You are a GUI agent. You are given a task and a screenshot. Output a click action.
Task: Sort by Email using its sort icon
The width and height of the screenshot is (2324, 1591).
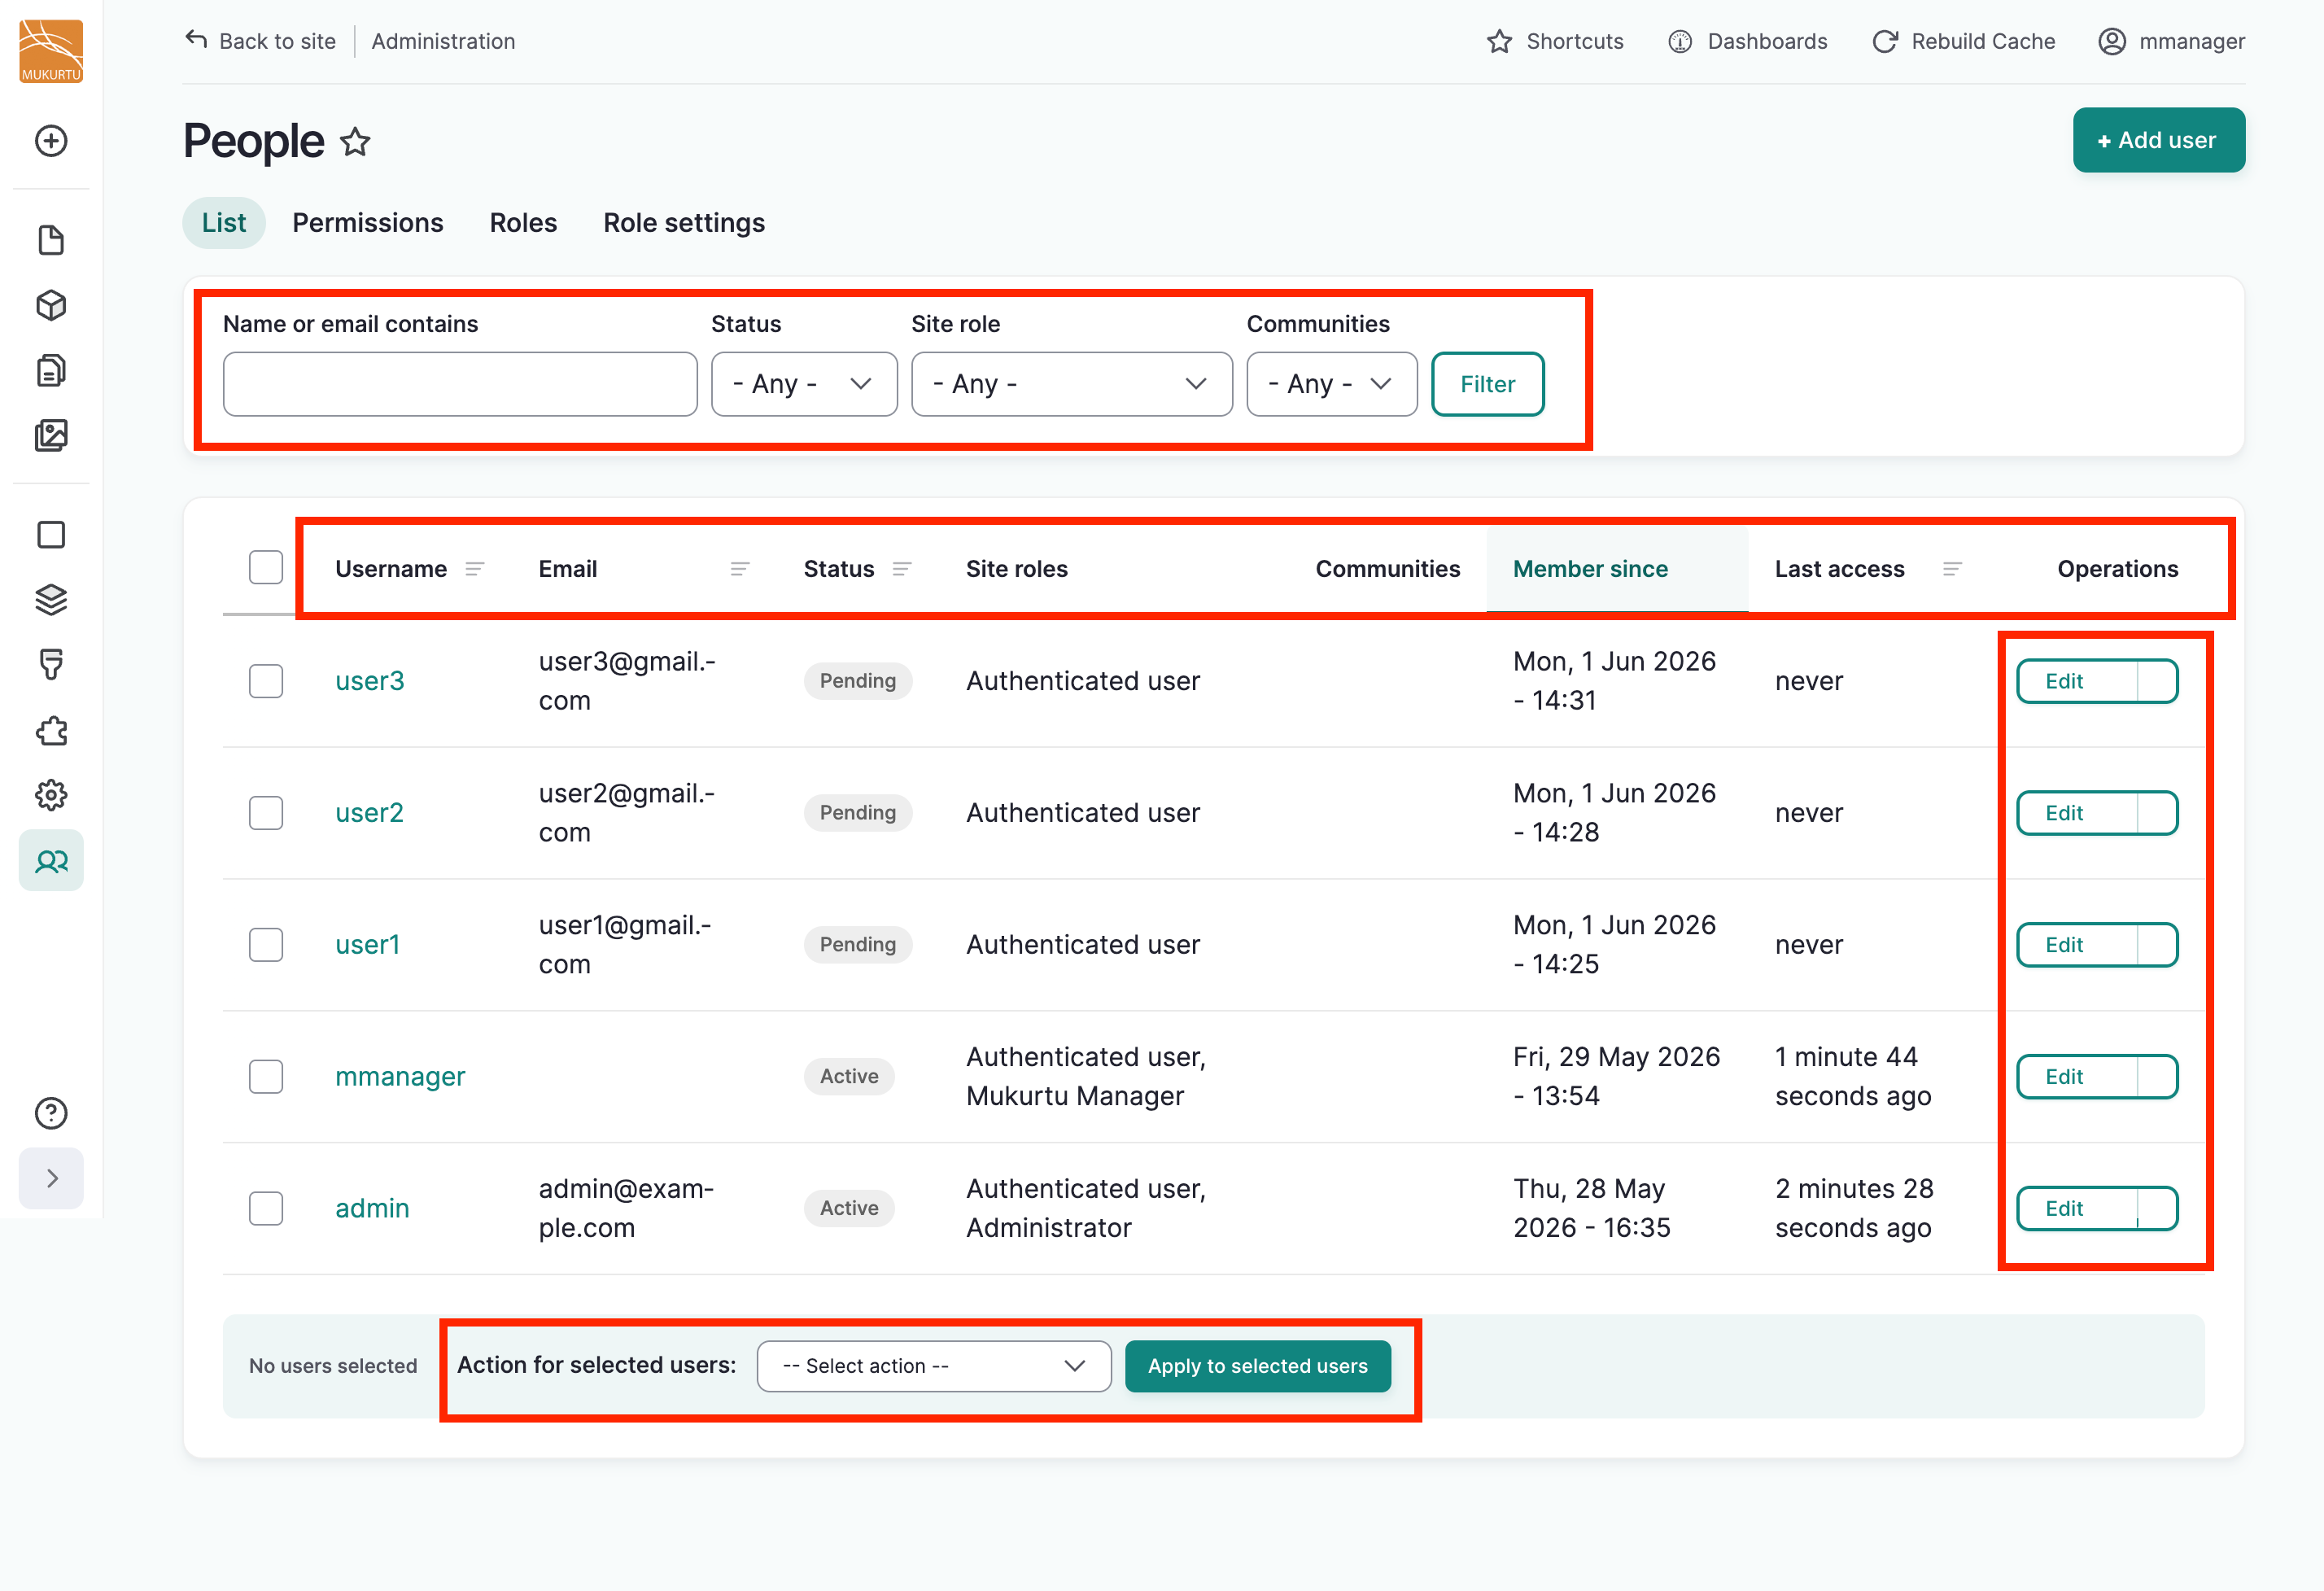point(740,569)
